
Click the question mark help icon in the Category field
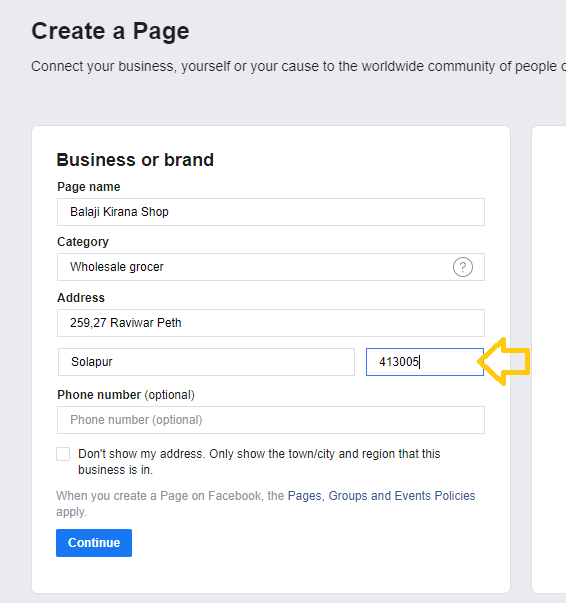pyautogui.click(x=463, y=267)
